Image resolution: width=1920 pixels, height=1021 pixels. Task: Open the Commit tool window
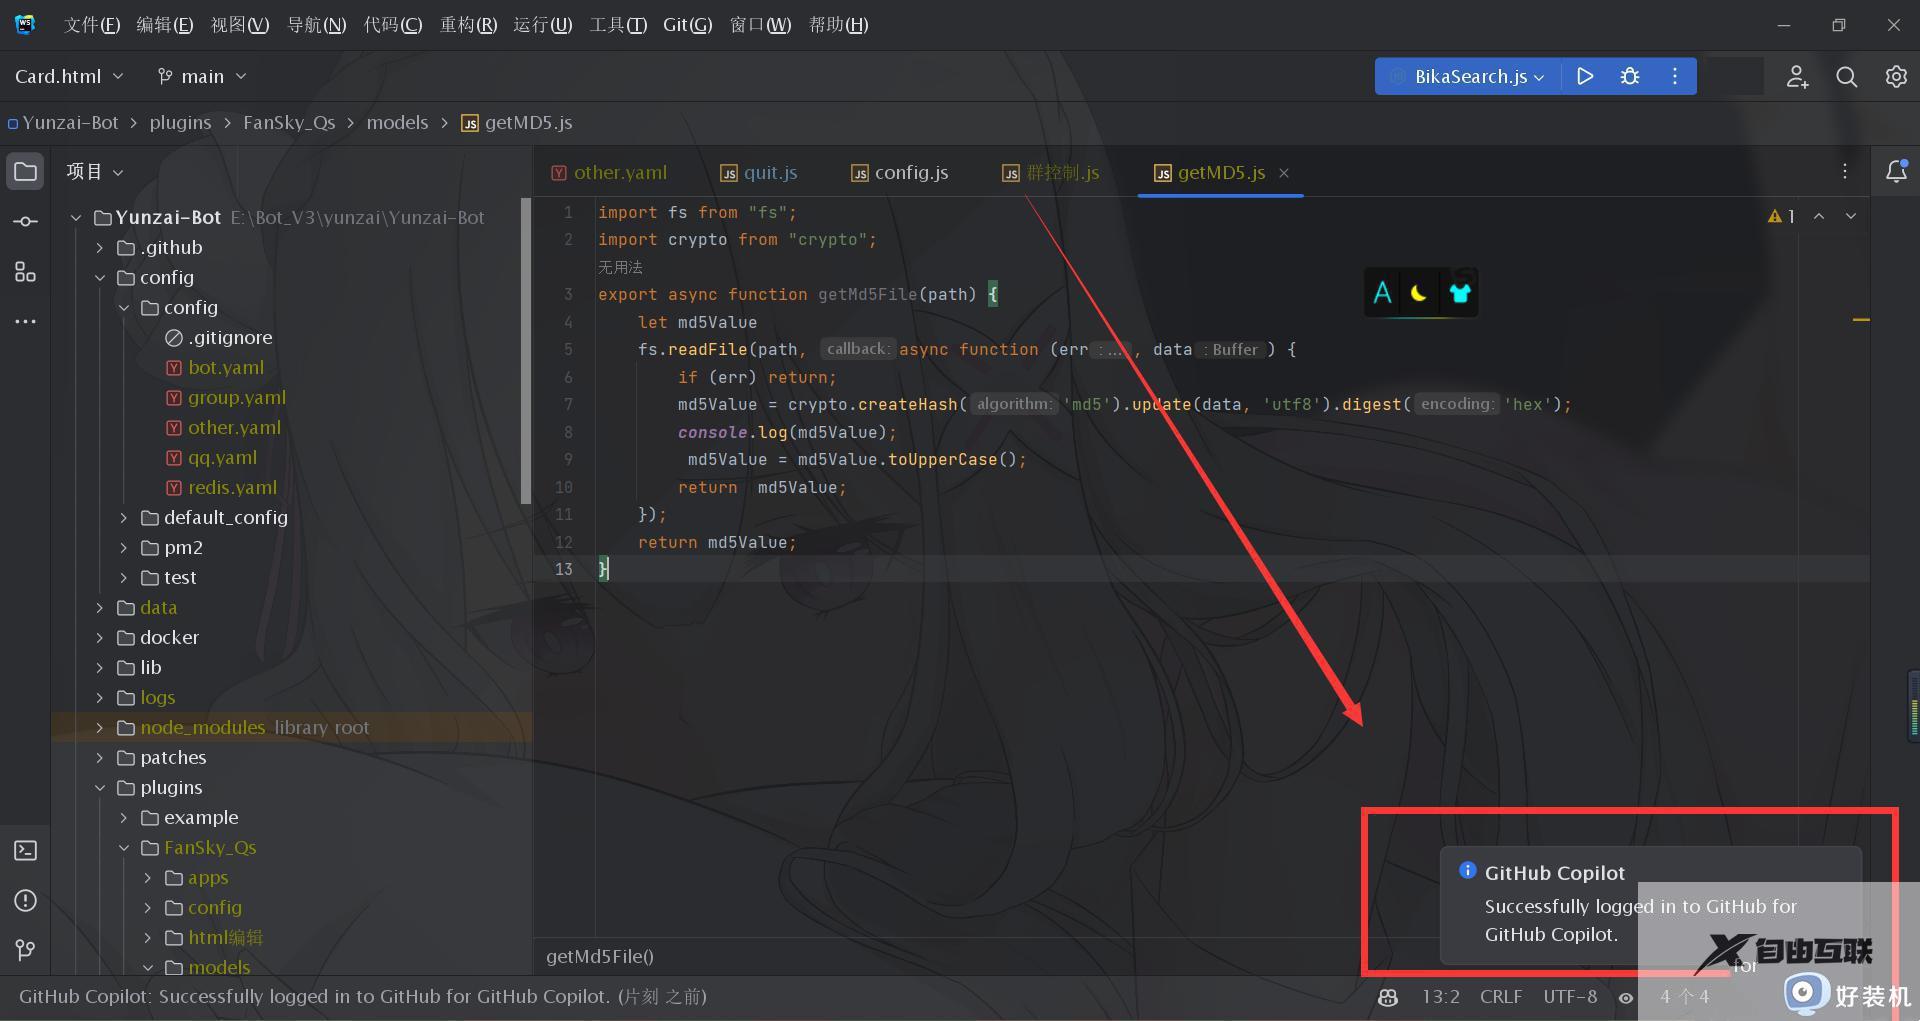pos(25,221)
